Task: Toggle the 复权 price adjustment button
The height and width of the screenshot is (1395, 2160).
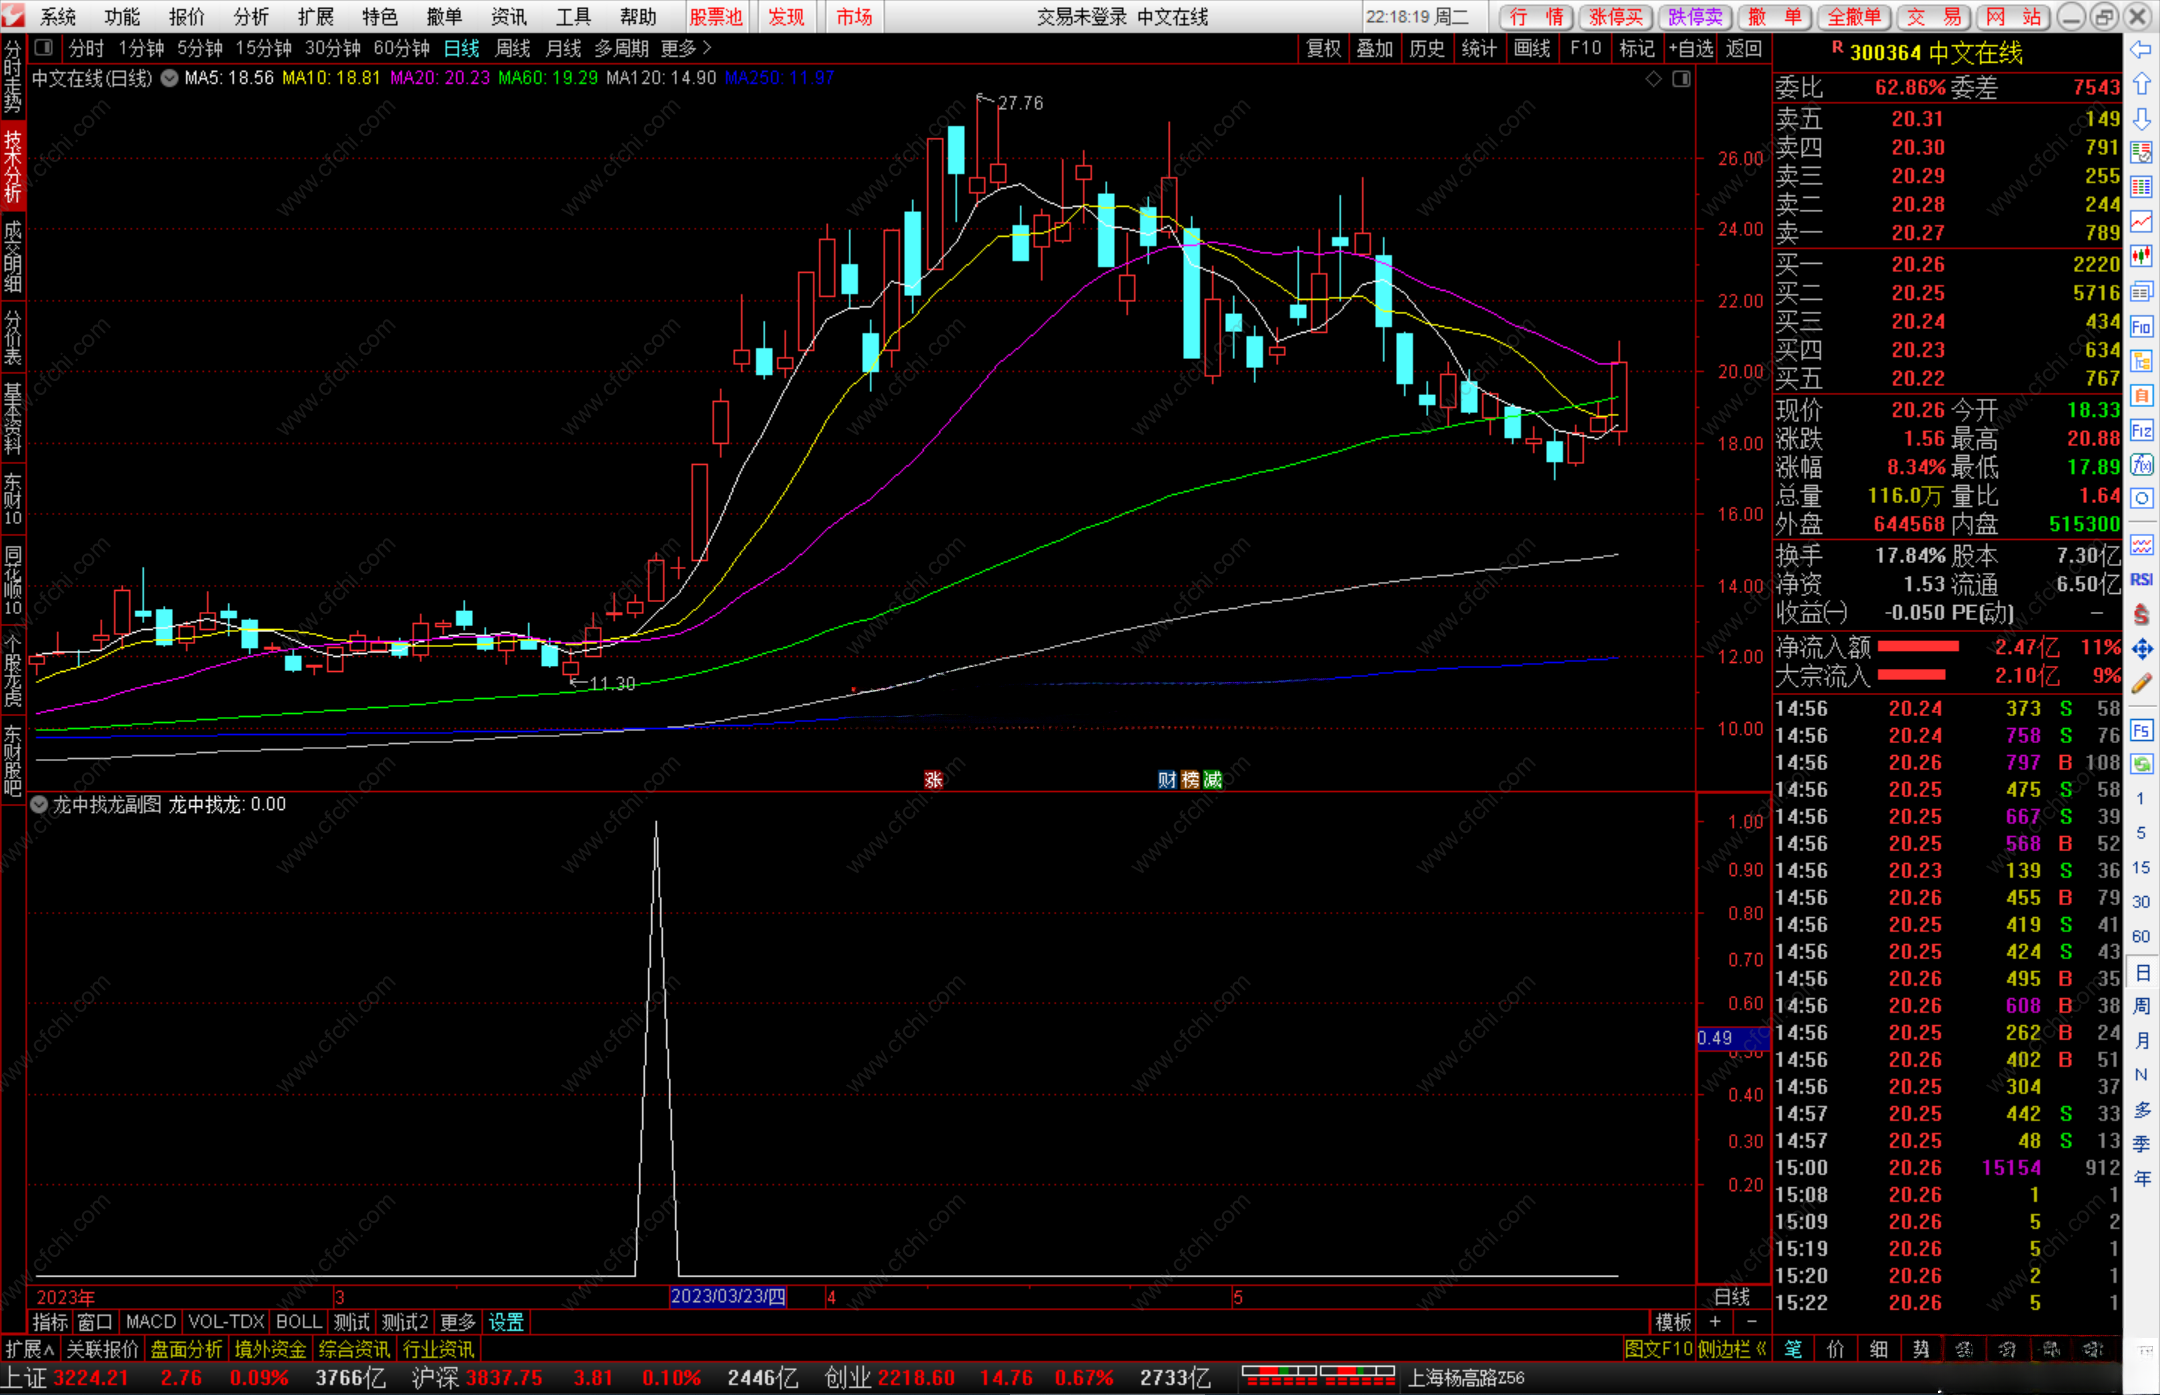Action: pos(1323,48)
